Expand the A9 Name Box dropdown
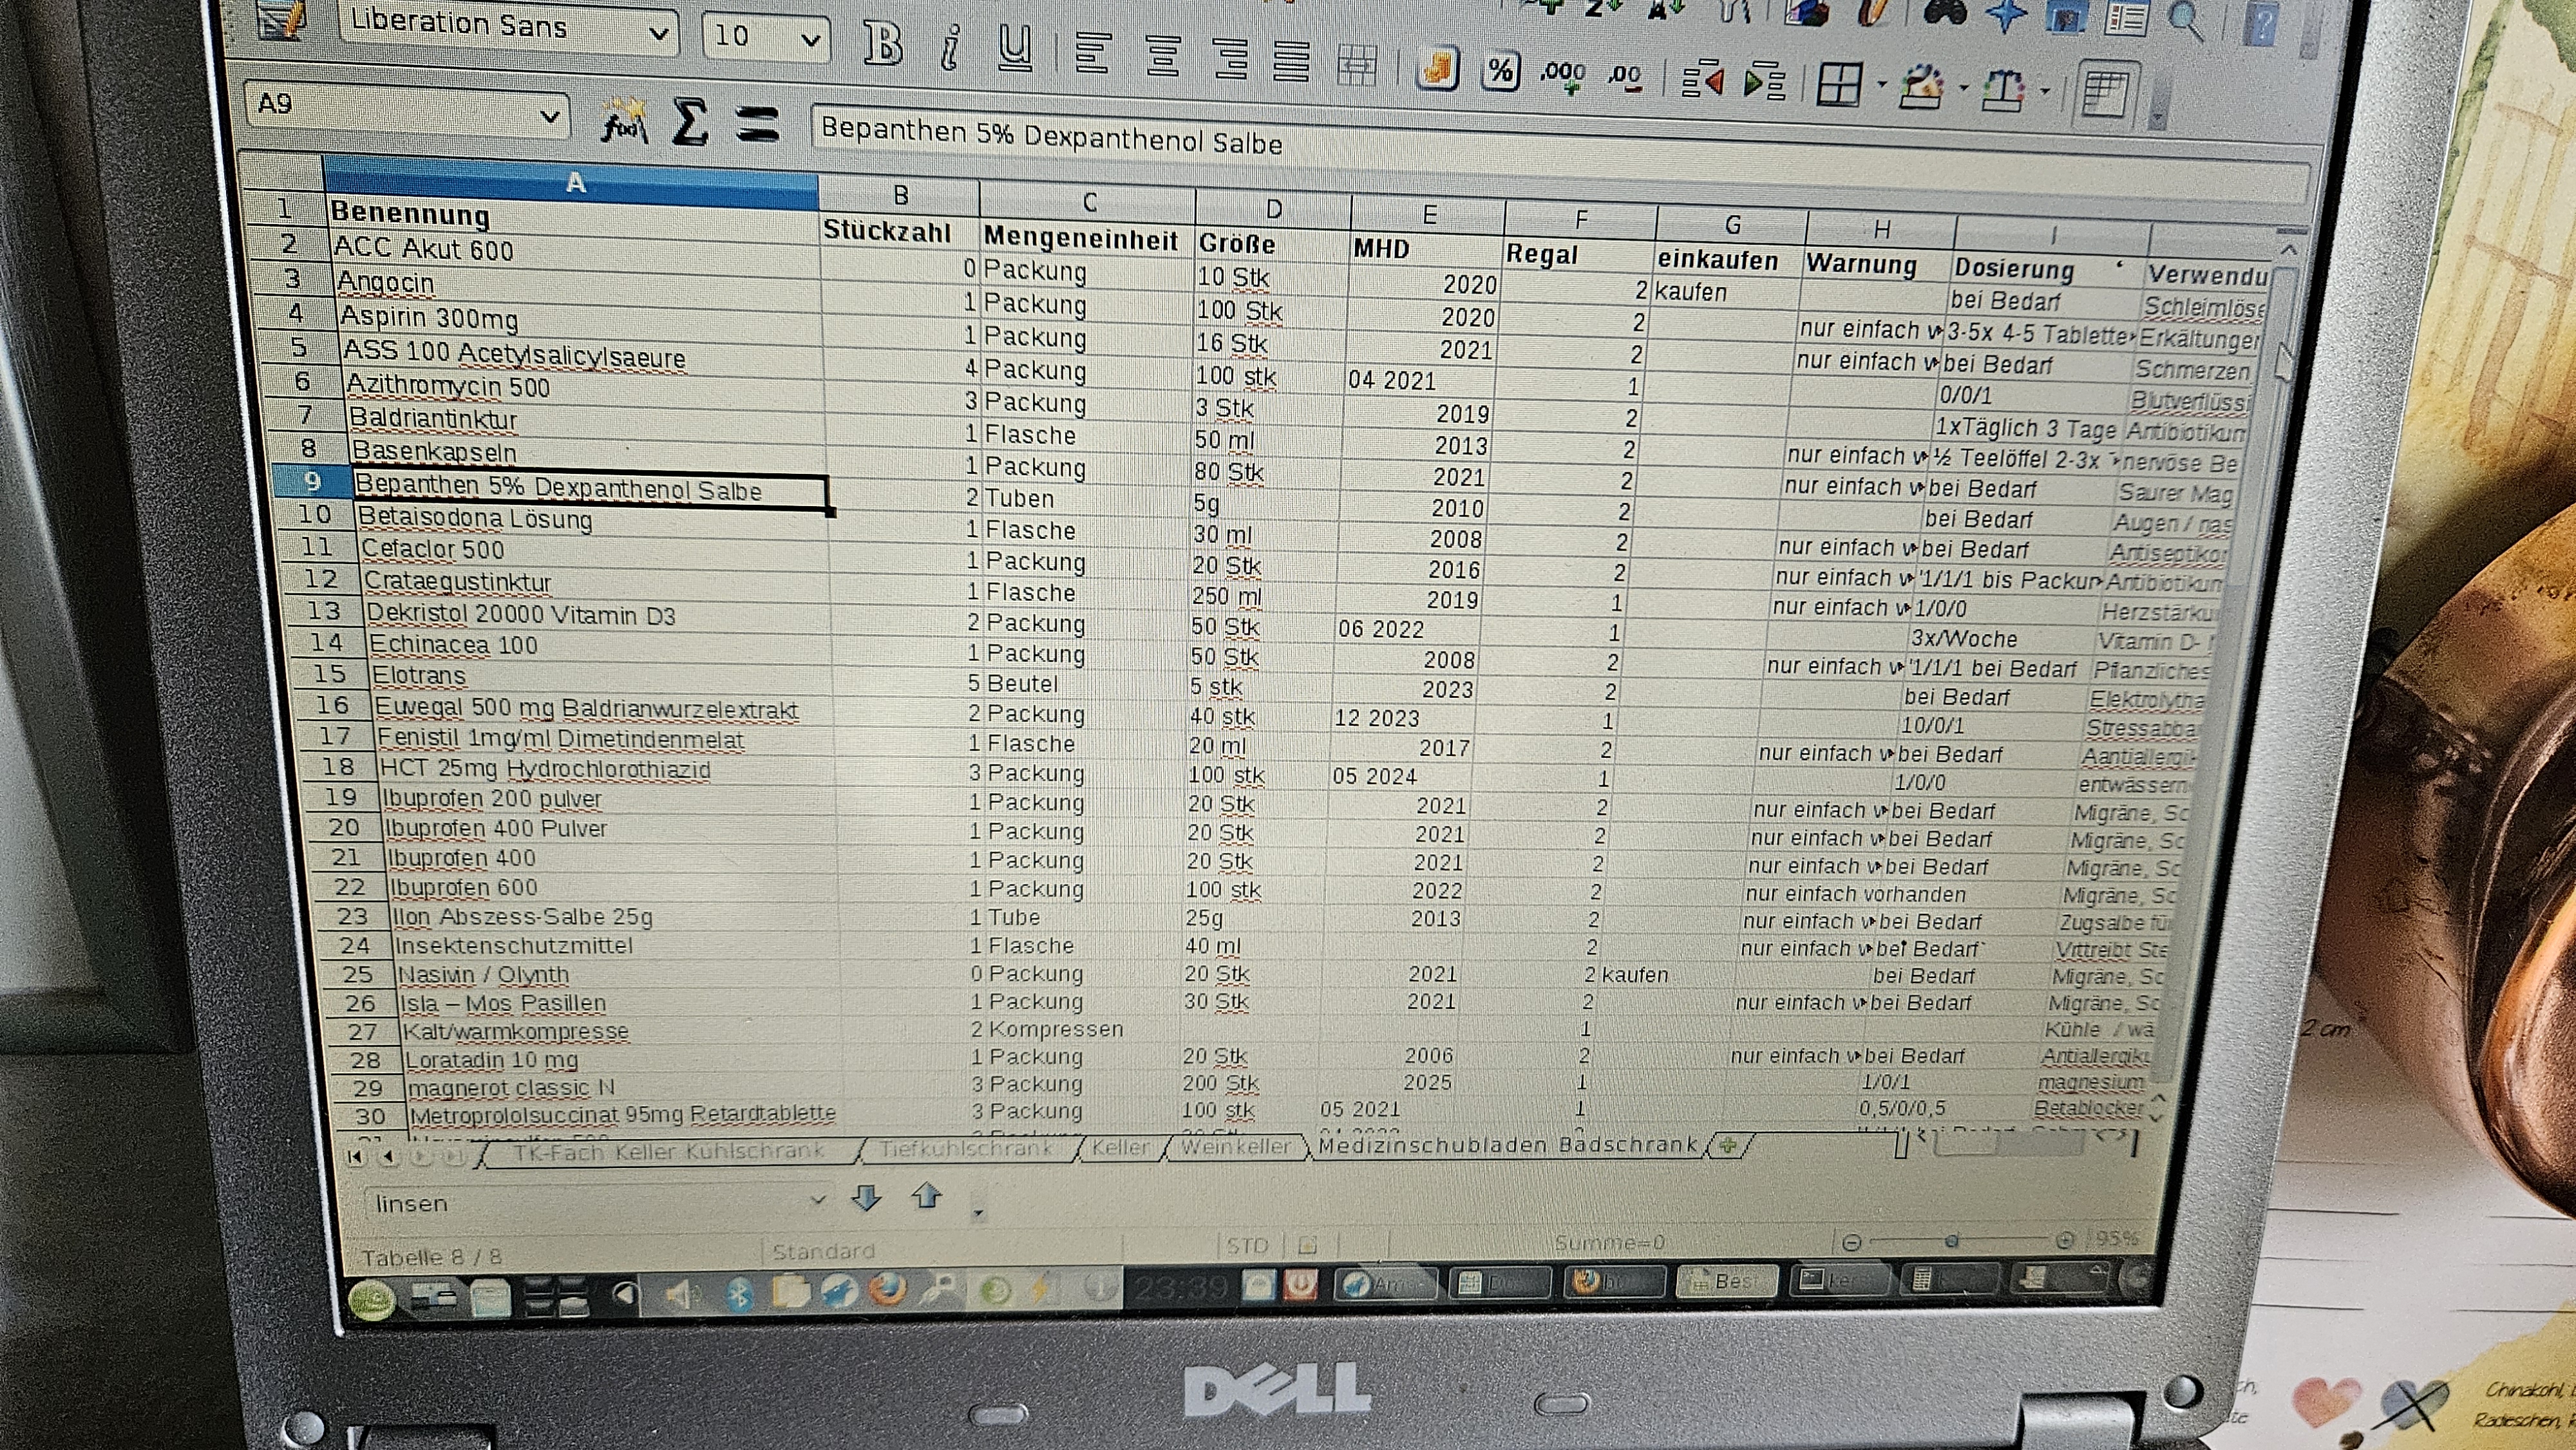 coord(549,117)
